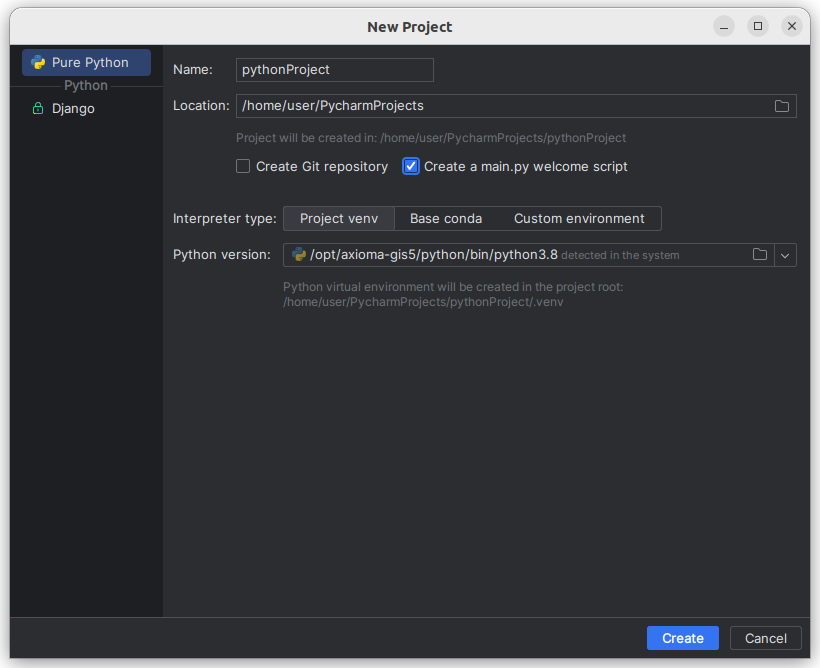Open folder browser for project Location
This screenshot has width=820, height=668.
pos(782,106)
